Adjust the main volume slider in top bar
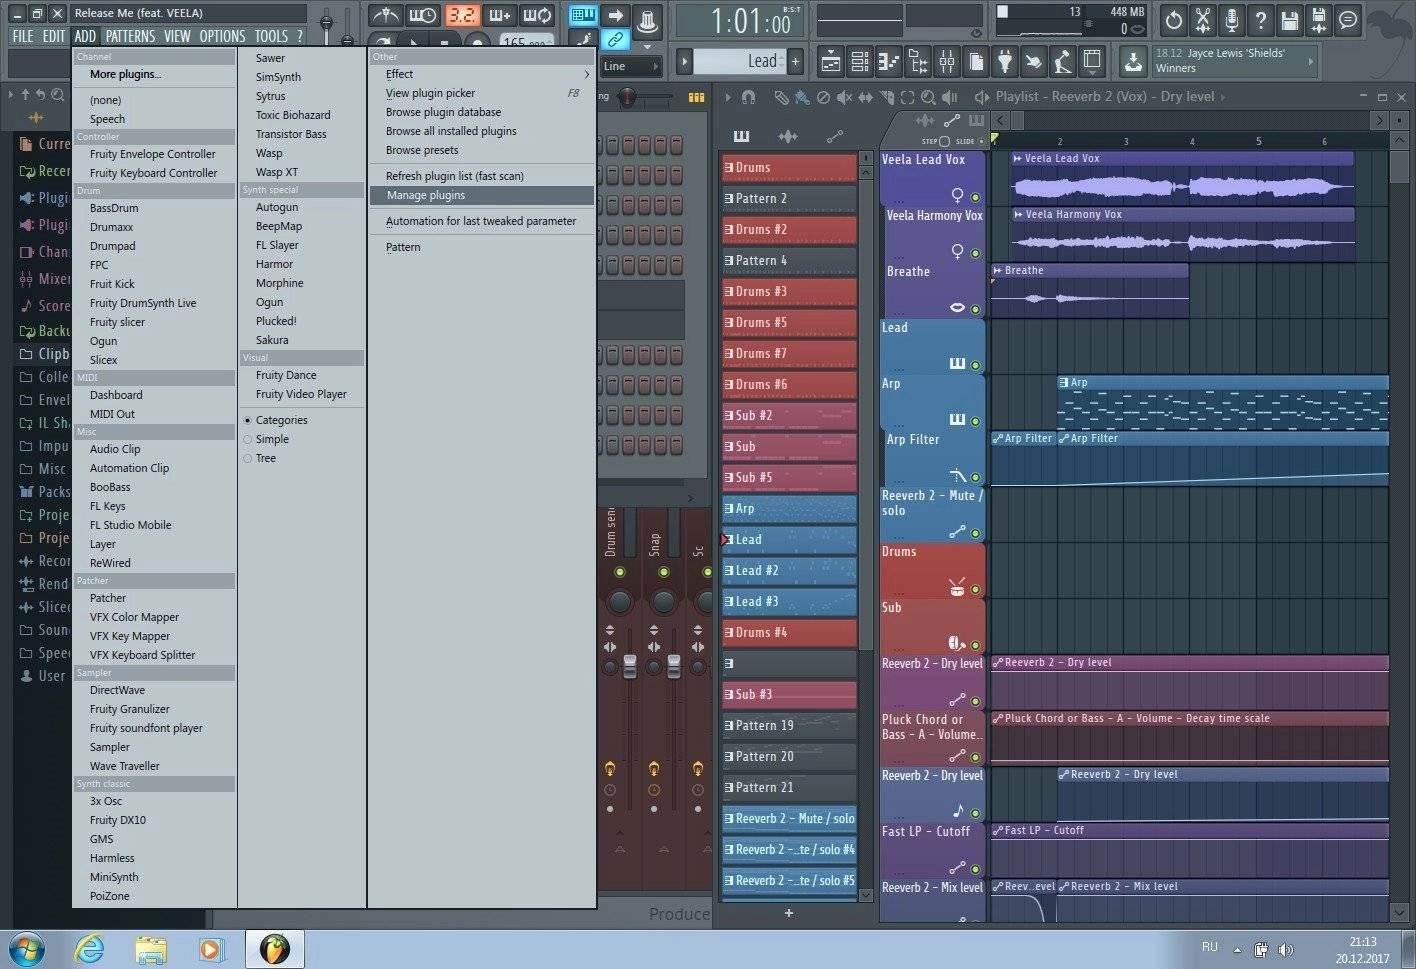The width and height of the screenshot is (1416, 969). point(327,21)
